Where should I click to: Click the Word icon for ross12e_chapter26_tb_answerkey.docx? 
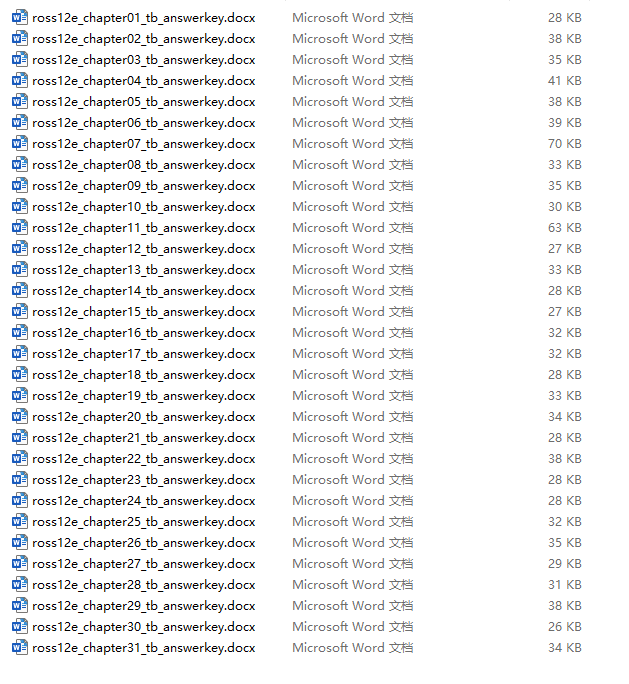point(20,543)
